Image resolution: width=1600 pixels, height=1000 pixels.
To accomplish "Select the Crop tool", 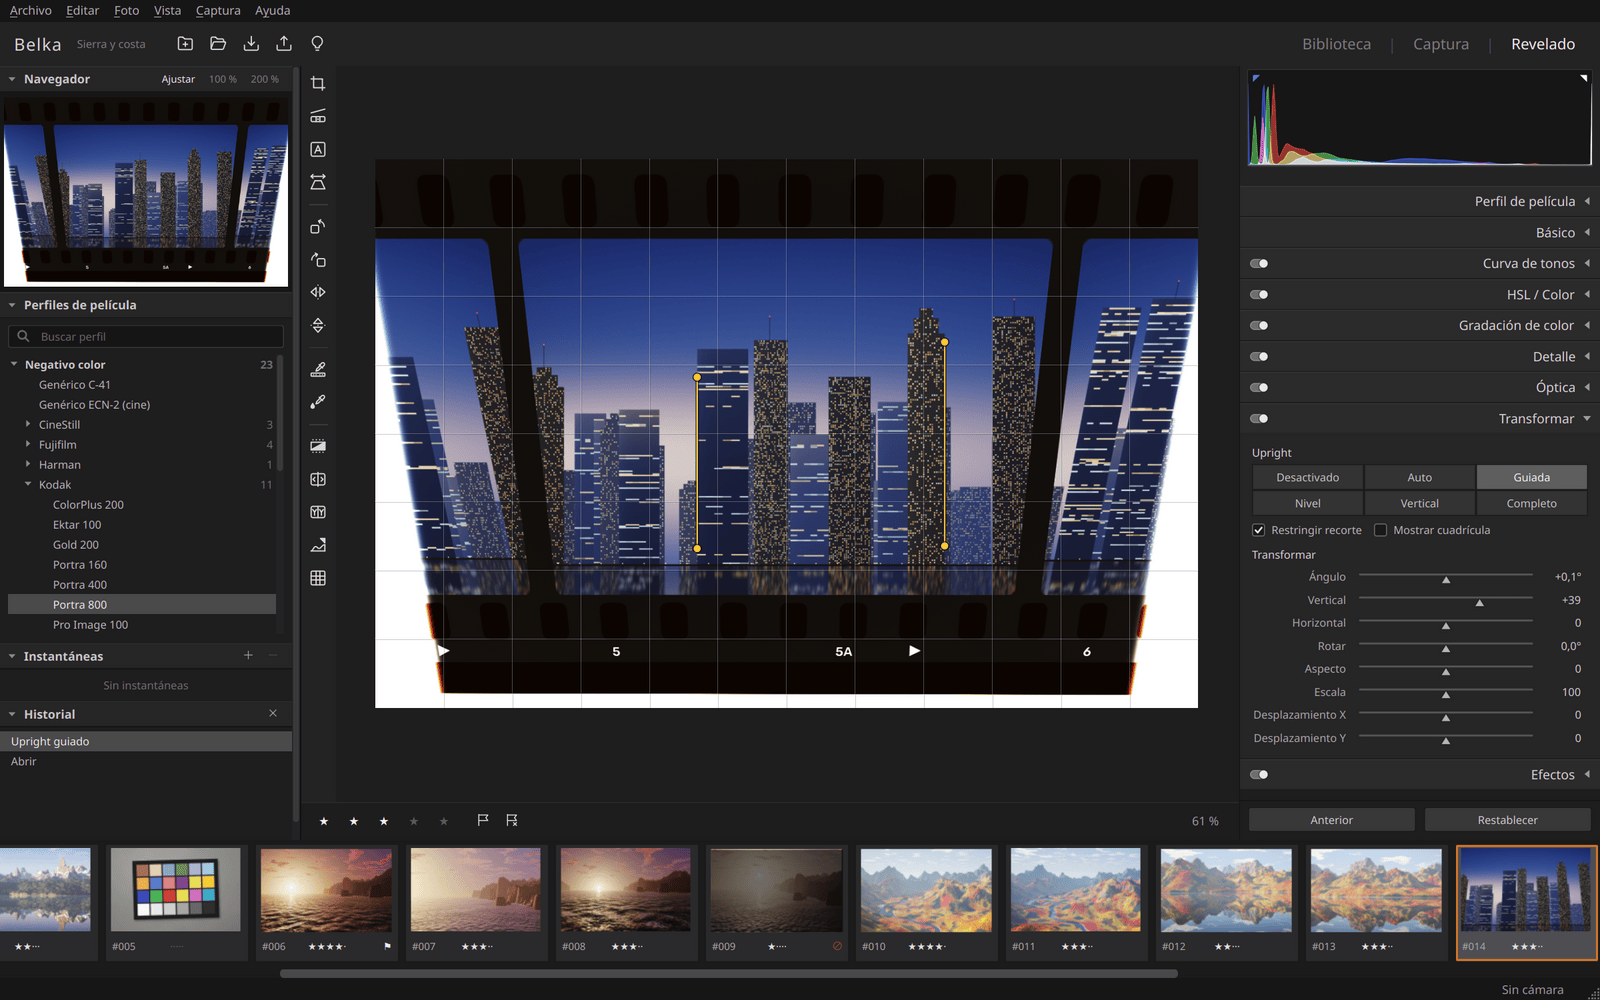I will tap(318, 84).
